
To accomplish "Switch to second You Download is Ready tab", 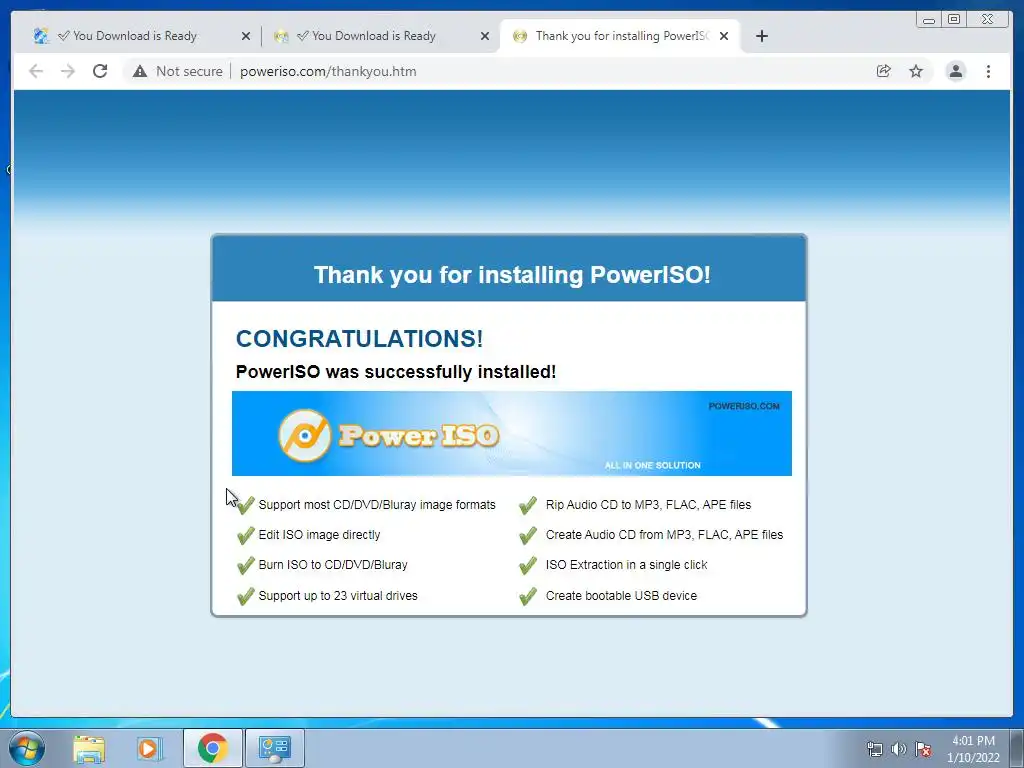I will (x=374, y=36).
